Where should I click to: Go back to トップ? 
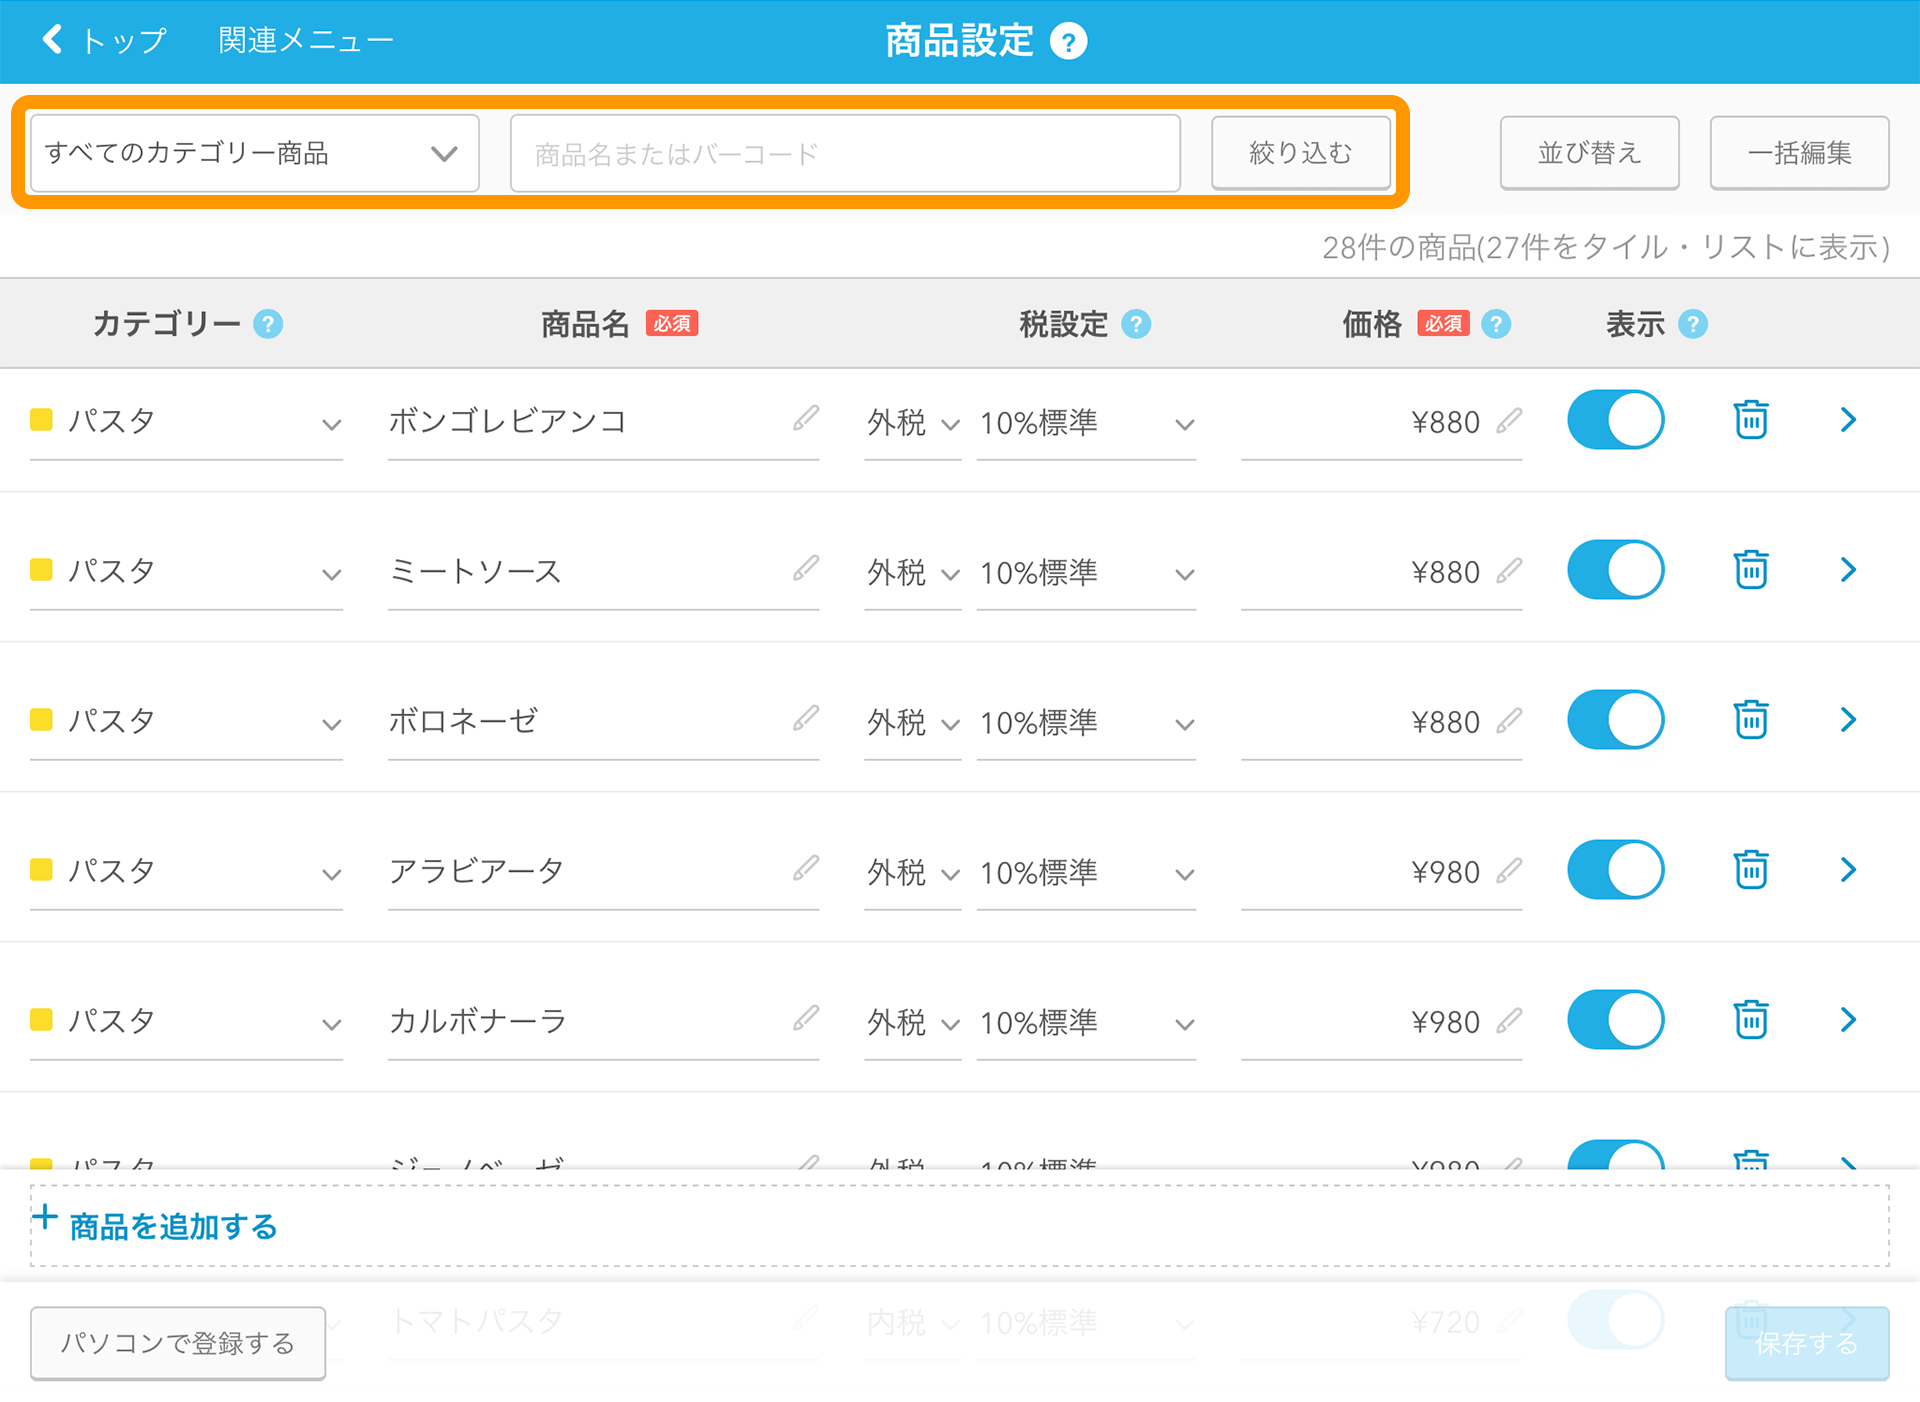click(104, 40)
